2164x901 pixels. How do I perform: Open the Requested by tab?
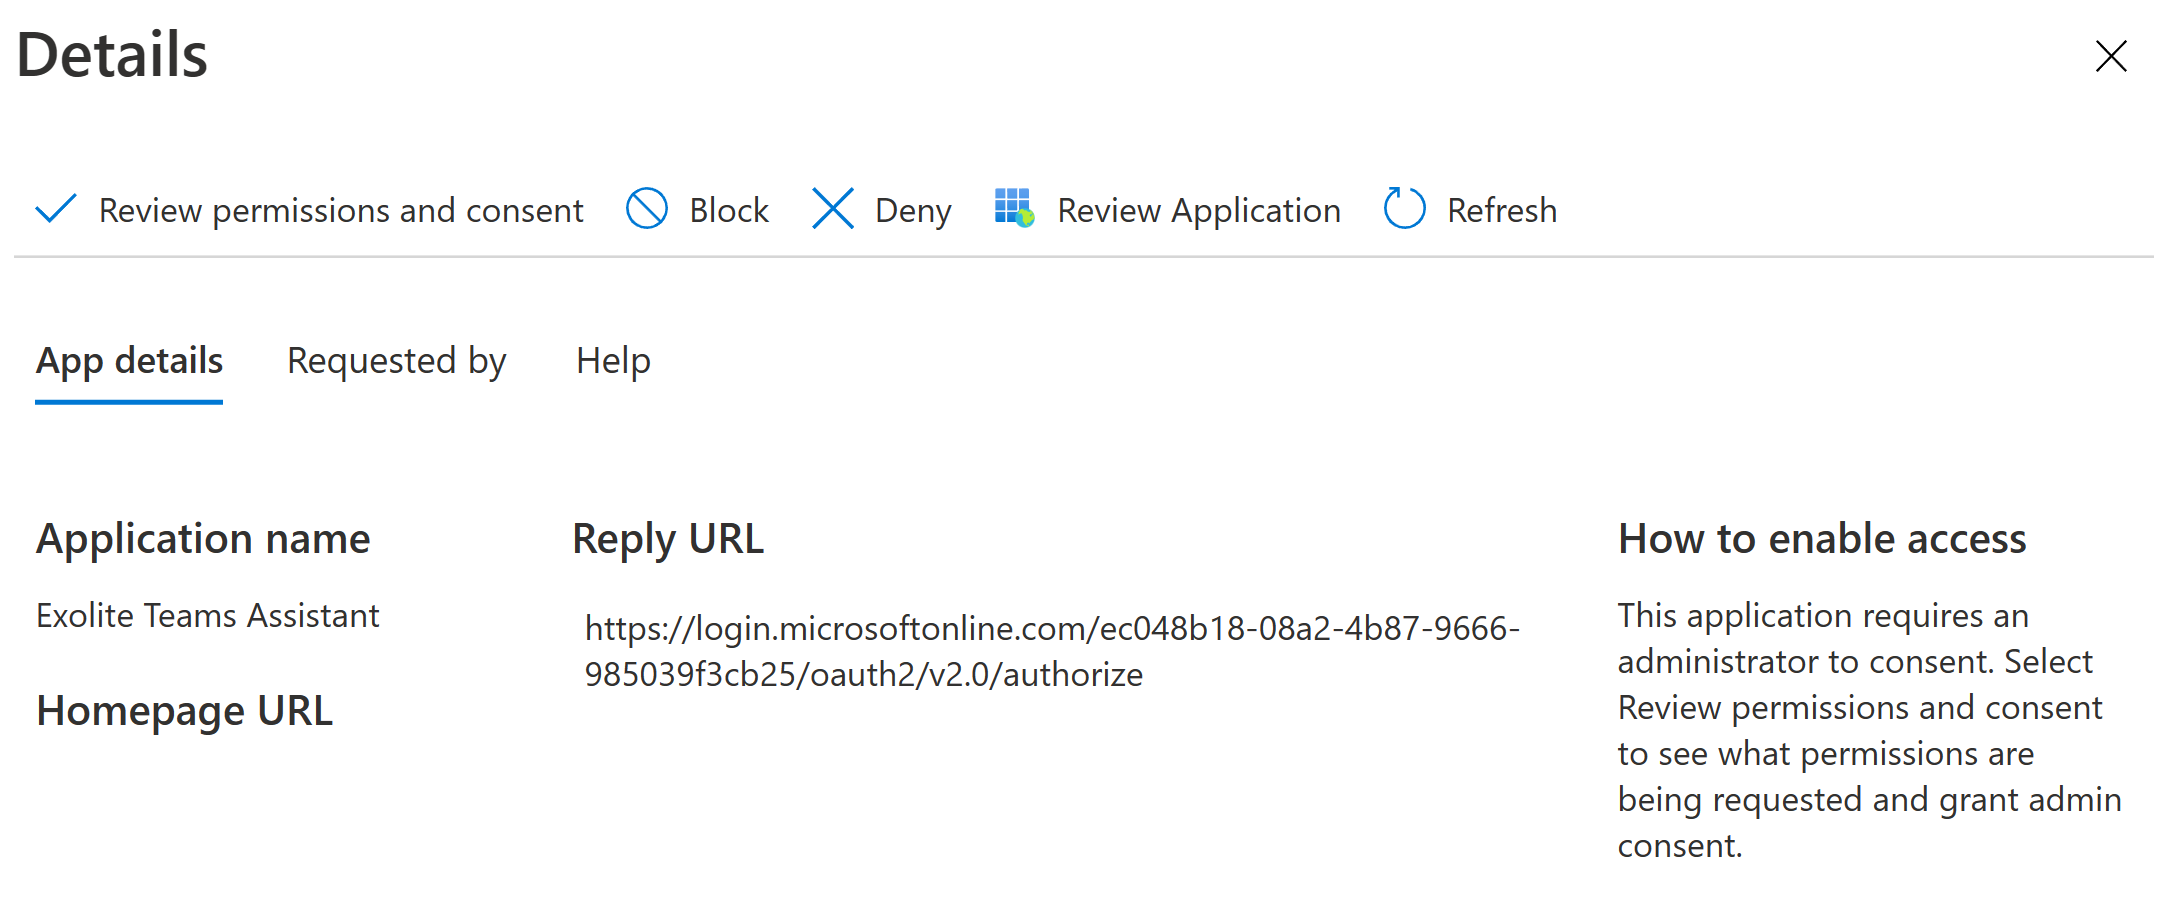pyautogui.click(x=396, y=361)
